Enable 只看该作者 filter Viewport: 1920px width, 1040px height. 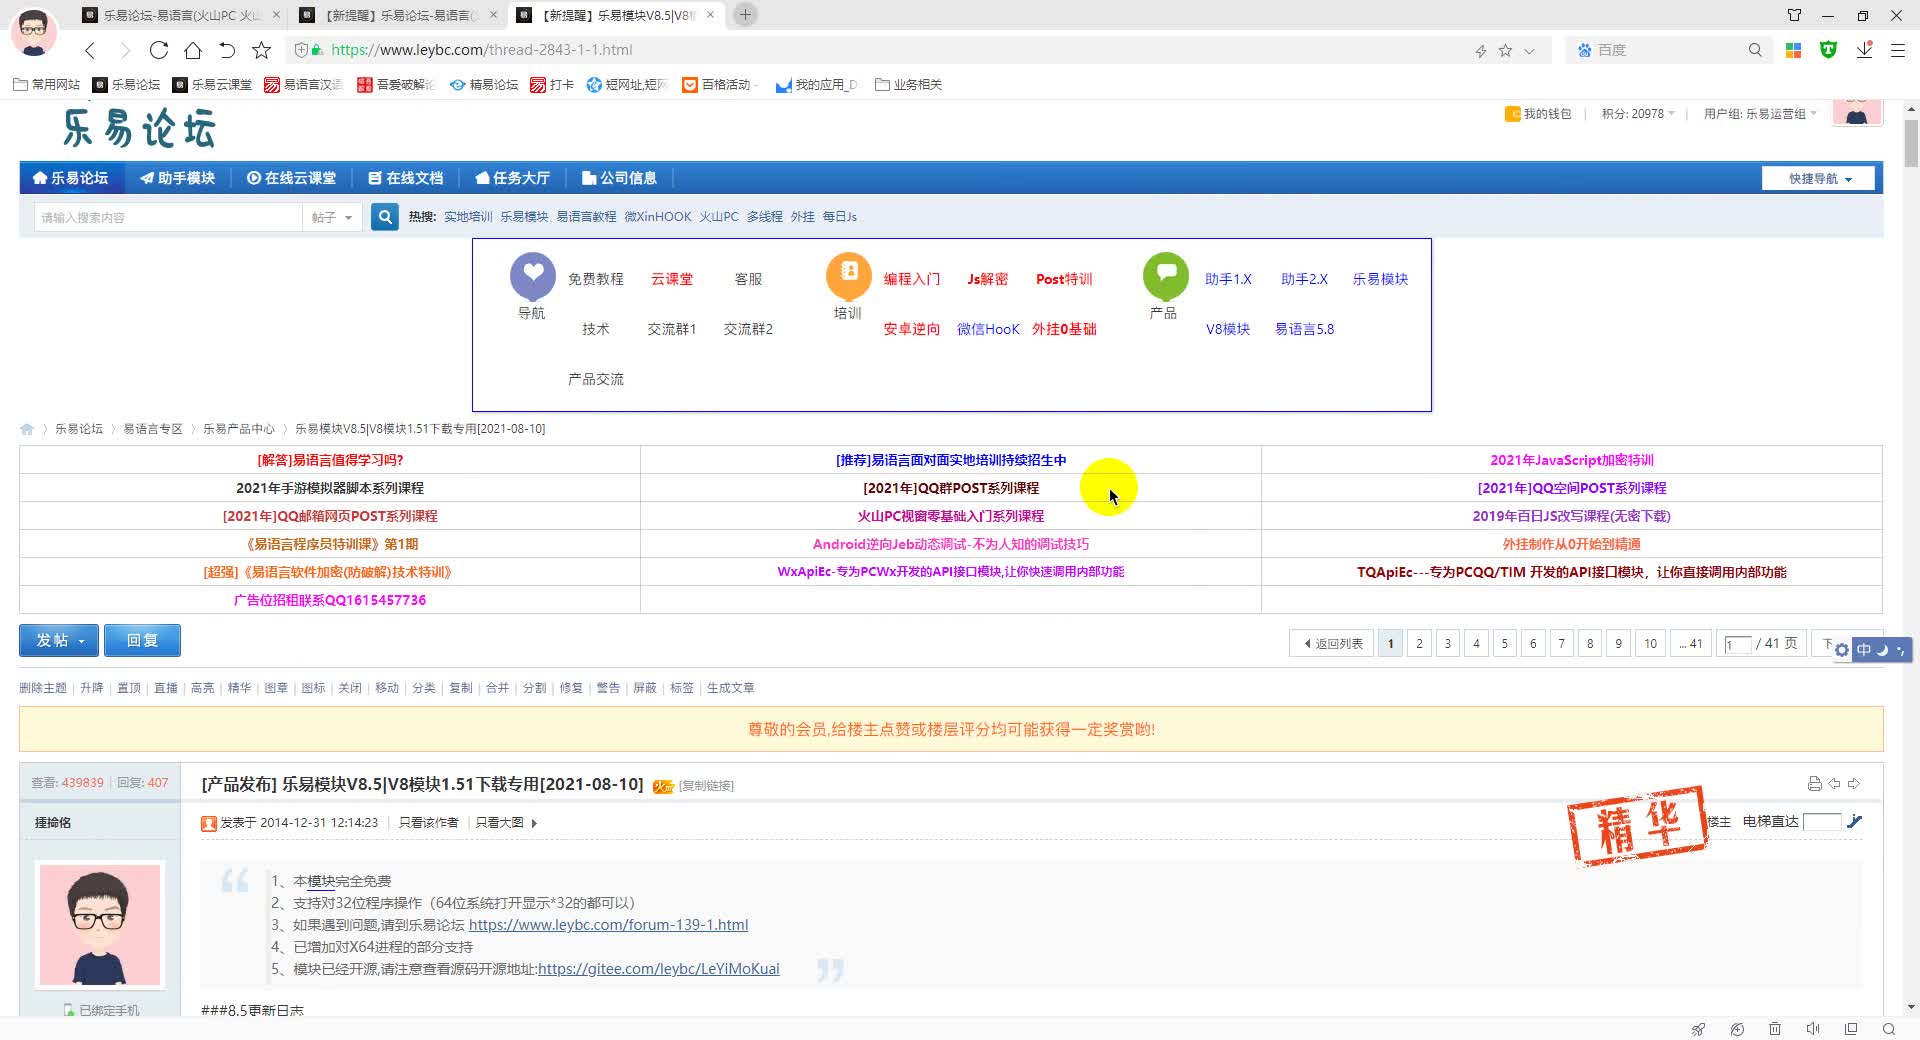430,822
